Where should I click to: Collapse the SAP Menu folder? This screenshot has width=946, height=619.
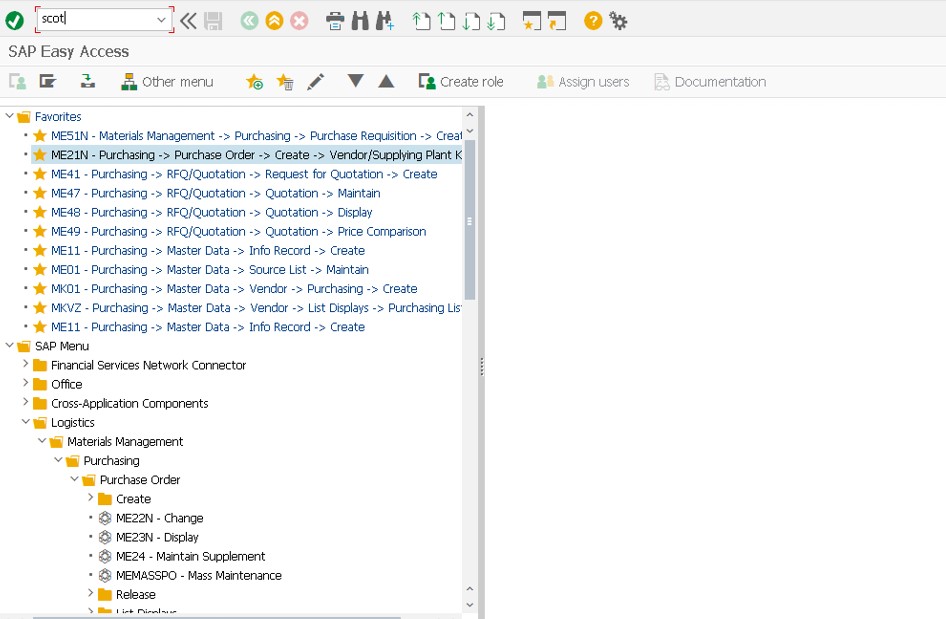[10, 345]
